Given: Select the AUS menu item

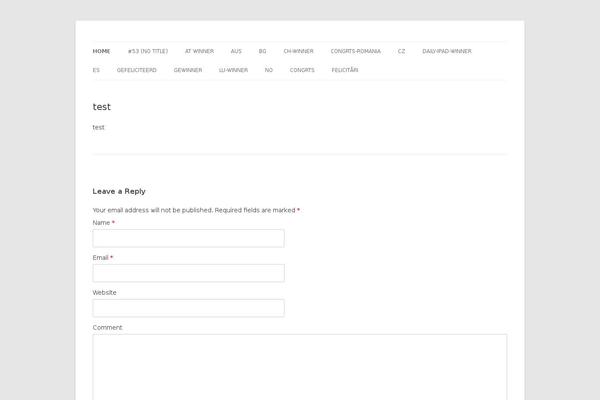Looking at the screenshot, I should [x=236, y=51].
